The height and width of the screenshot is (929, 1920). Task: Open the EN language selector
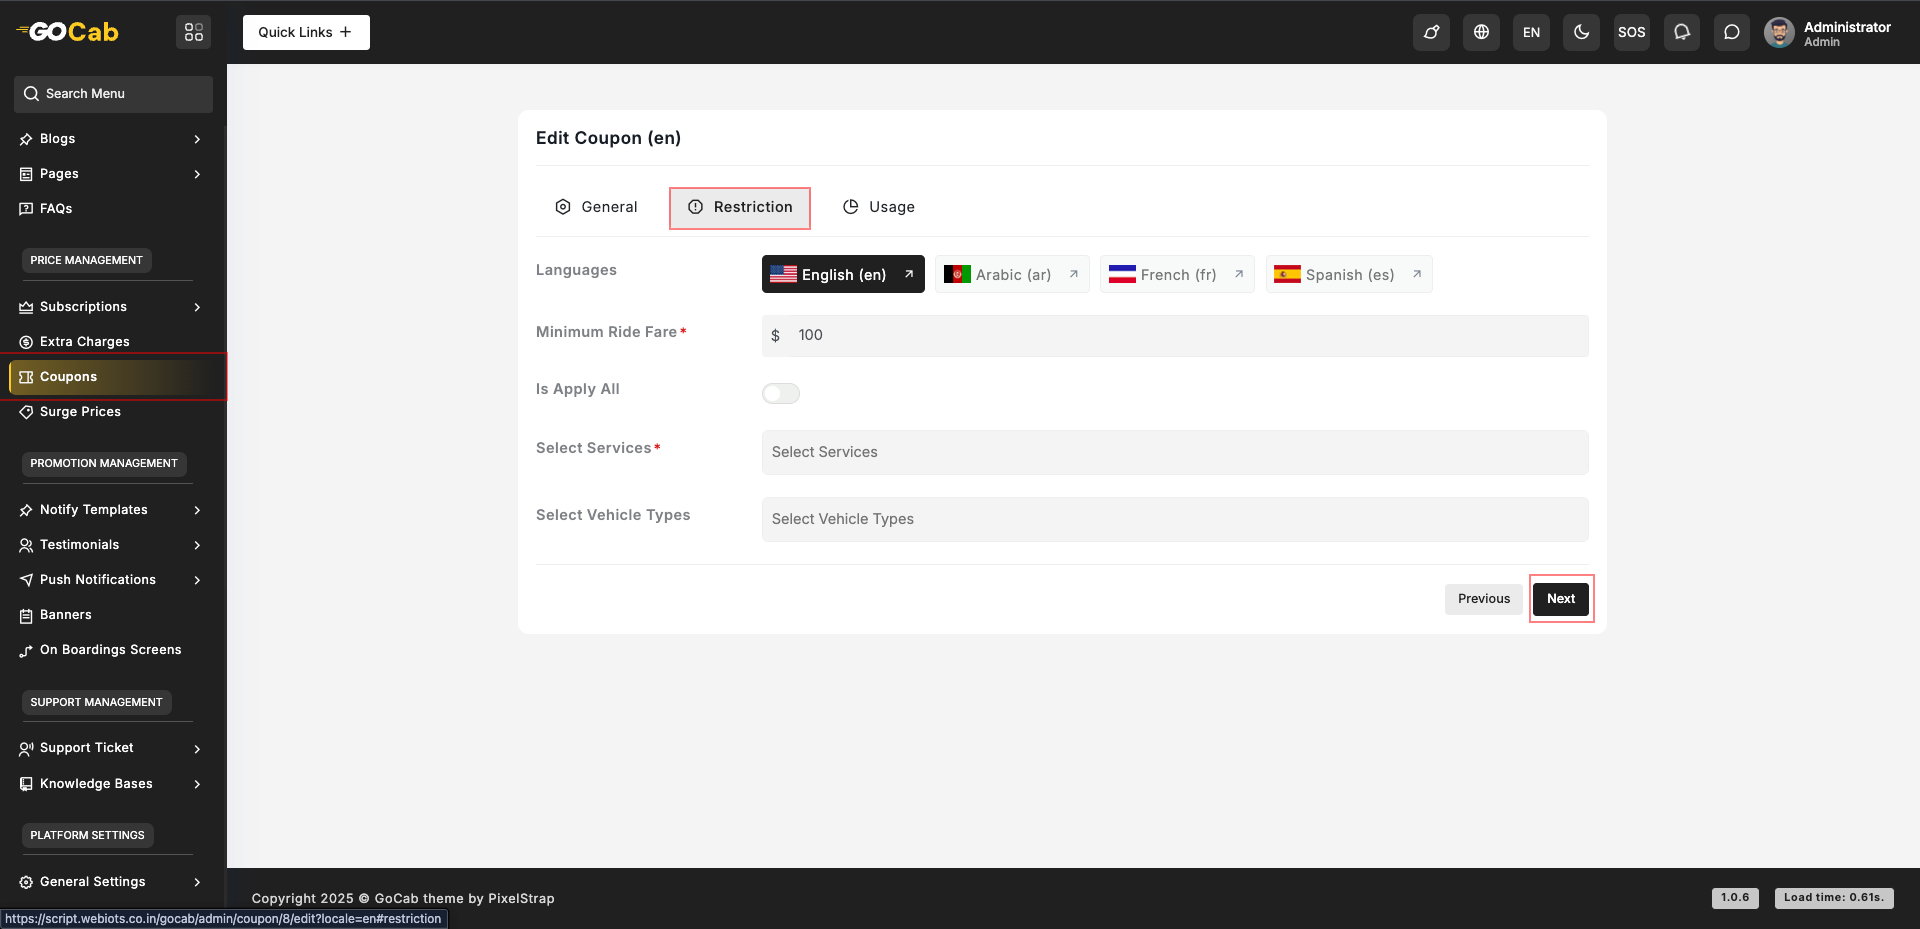[1531, 32]
